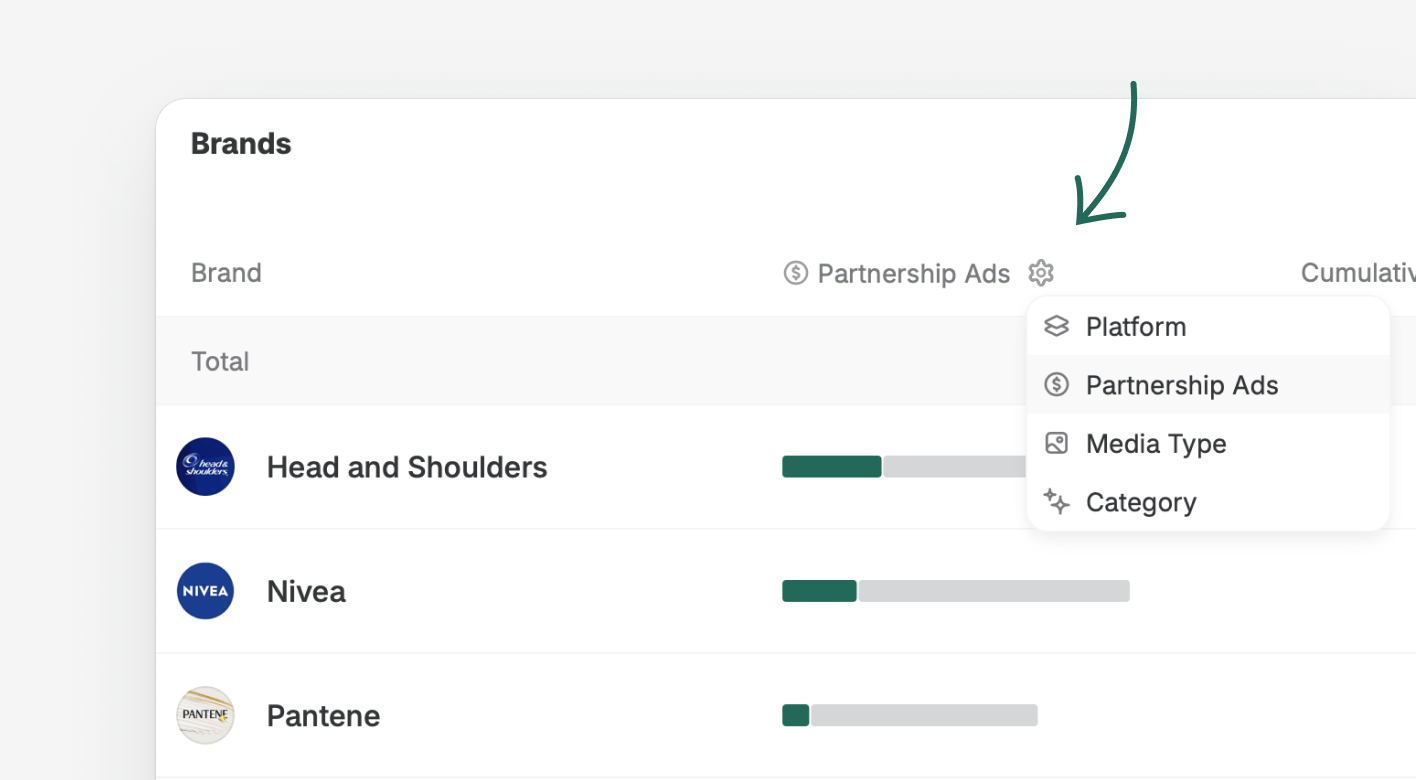Open the Nivea brand row

click(x=306, y=591)
